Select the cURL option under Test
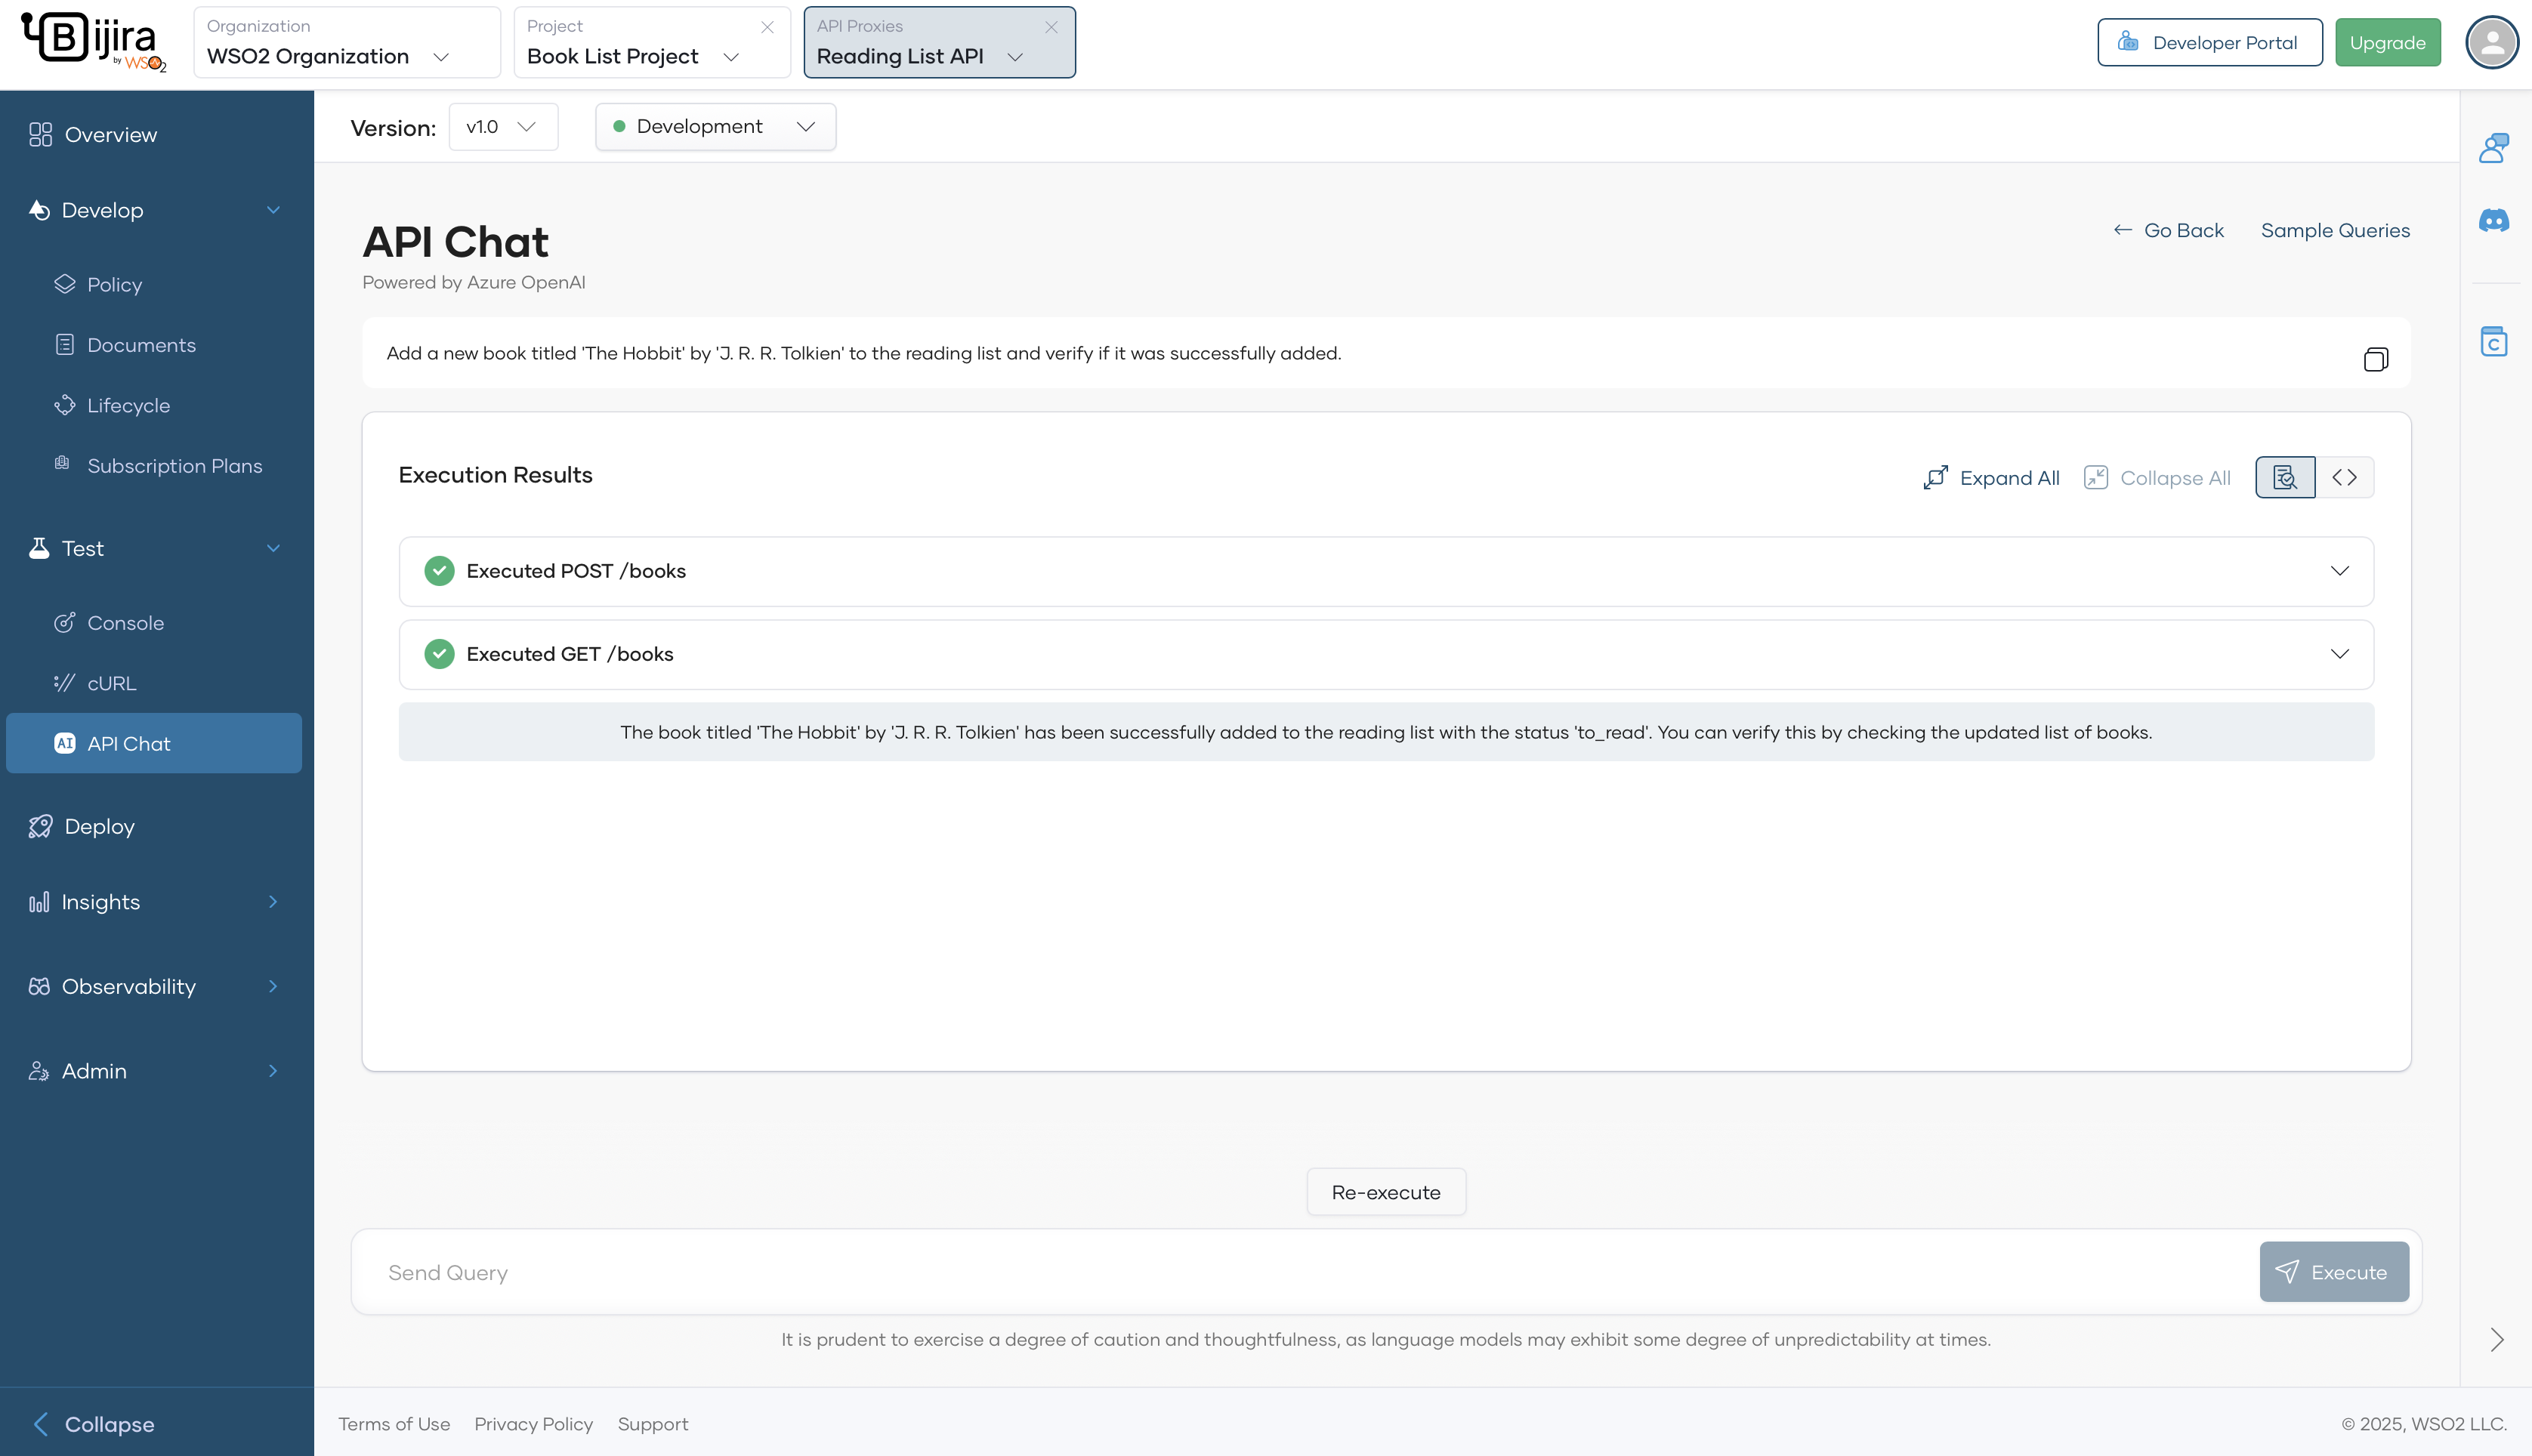 (x=109, y=683)
